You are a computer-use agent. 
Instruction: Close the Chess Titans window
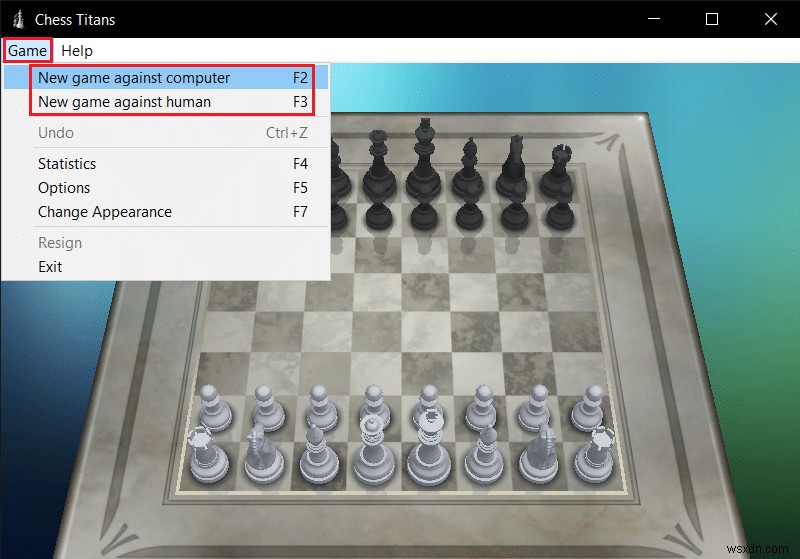pos(770,19)
